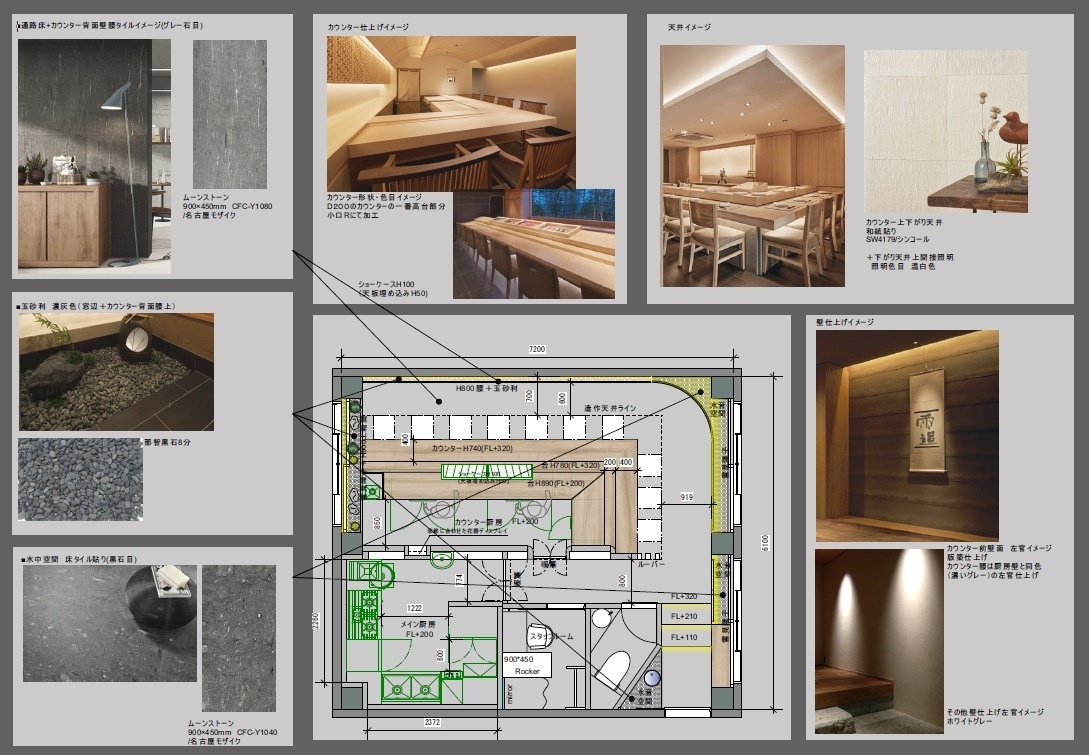Image resolution: width=1089 pixels, height=755 pixels.
Task: Select the CFC-Y1040 moonstone tile sample
Action: click(x=239, y=638)
